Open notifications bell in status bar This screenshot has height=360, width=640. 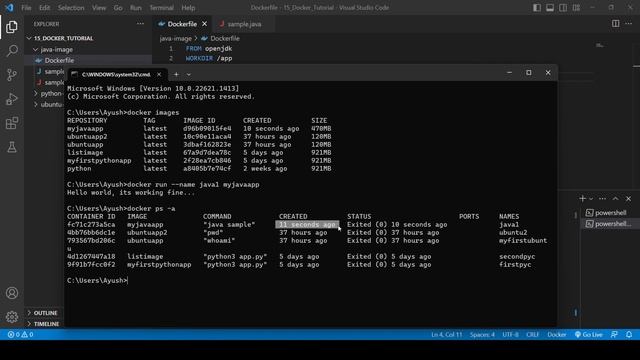629,334
